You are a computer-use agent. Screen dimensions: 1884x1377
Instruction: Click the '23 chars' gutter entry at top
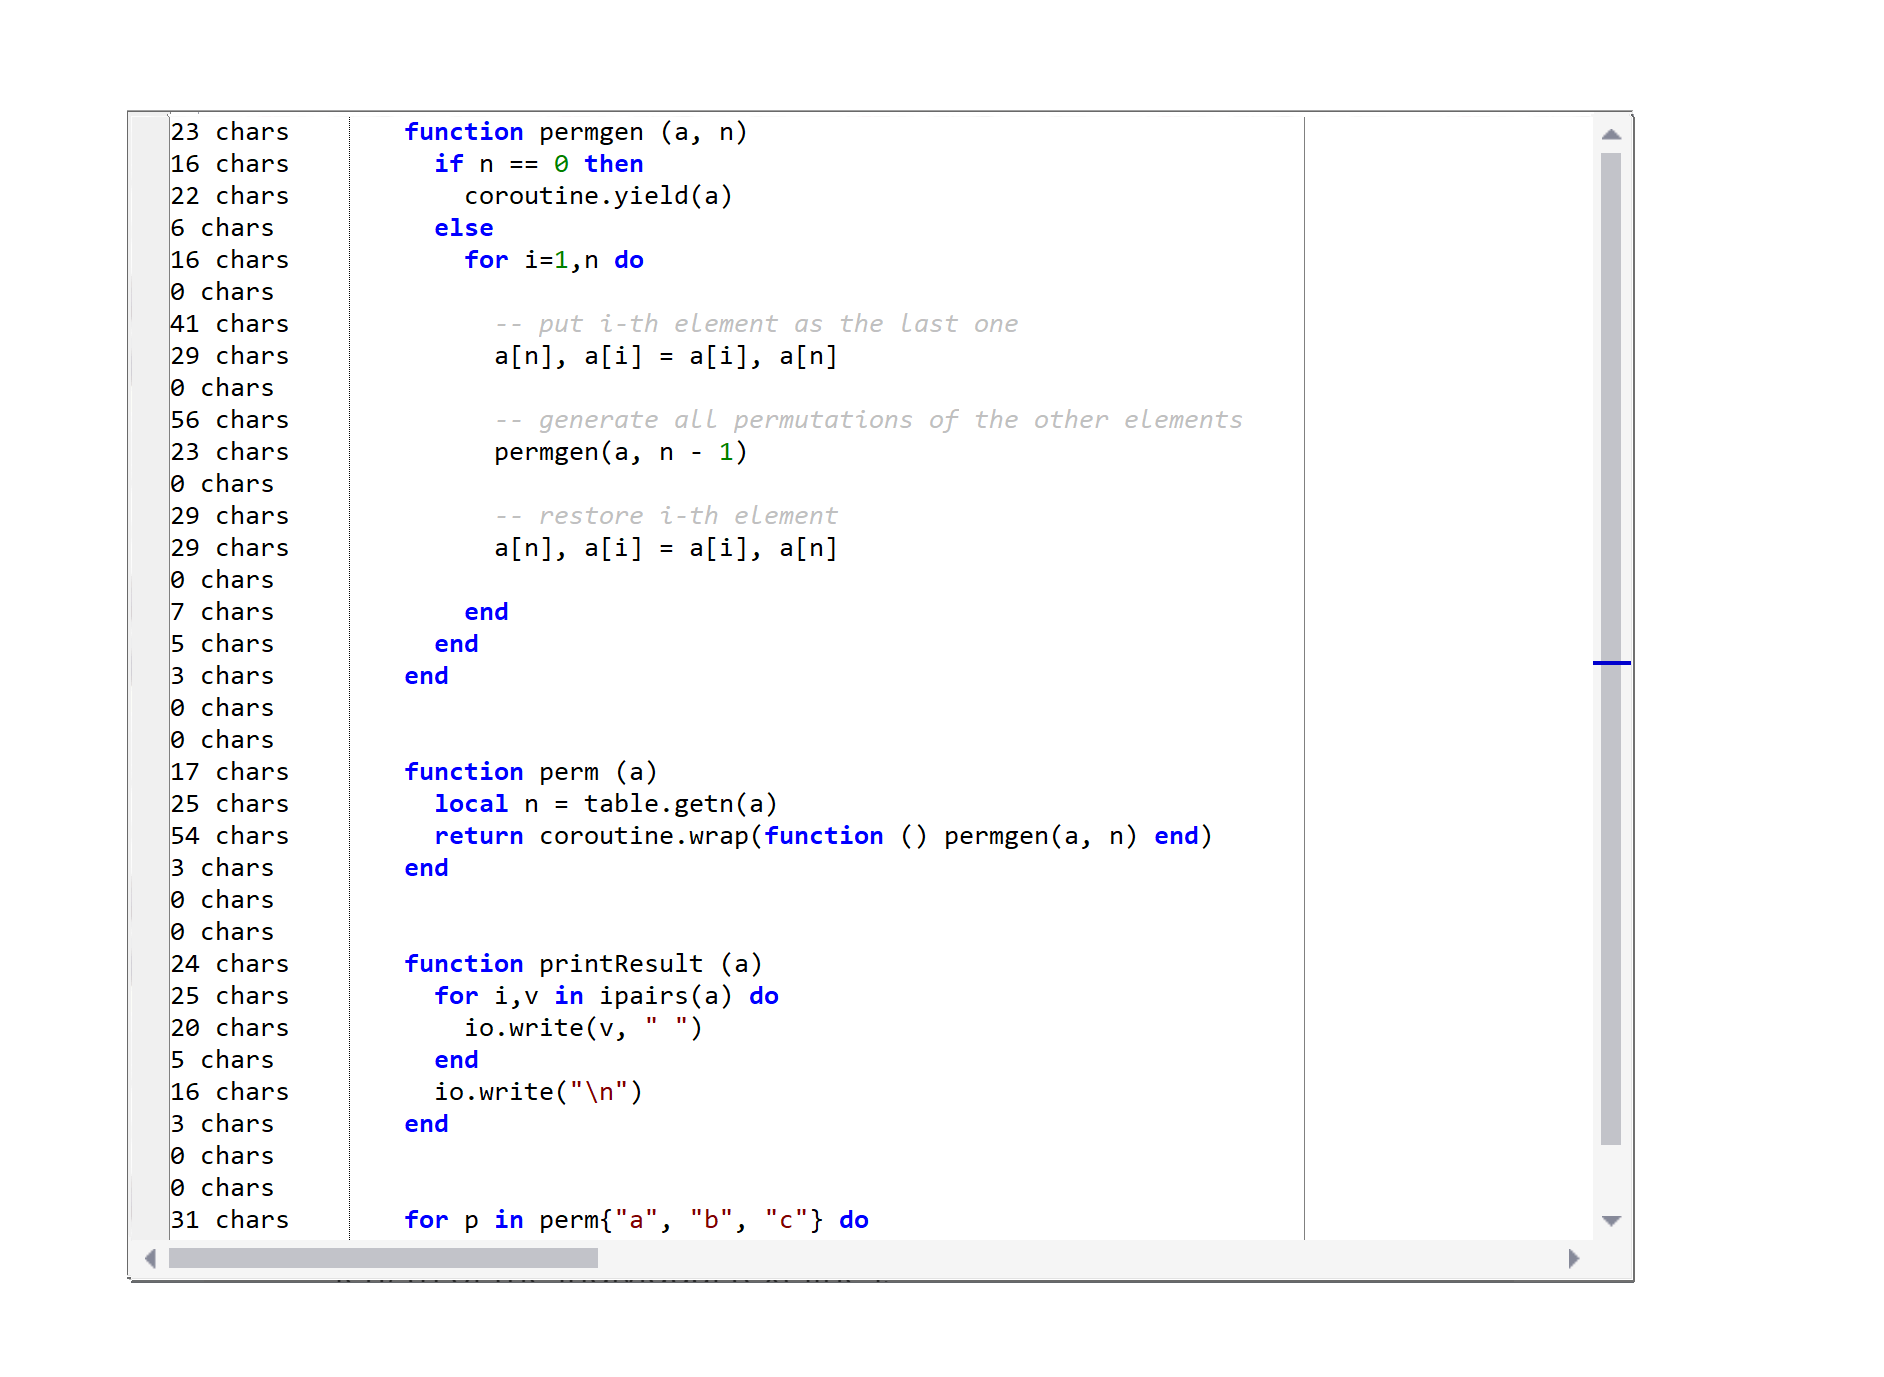pyautogui.click(x=230, y=131)
